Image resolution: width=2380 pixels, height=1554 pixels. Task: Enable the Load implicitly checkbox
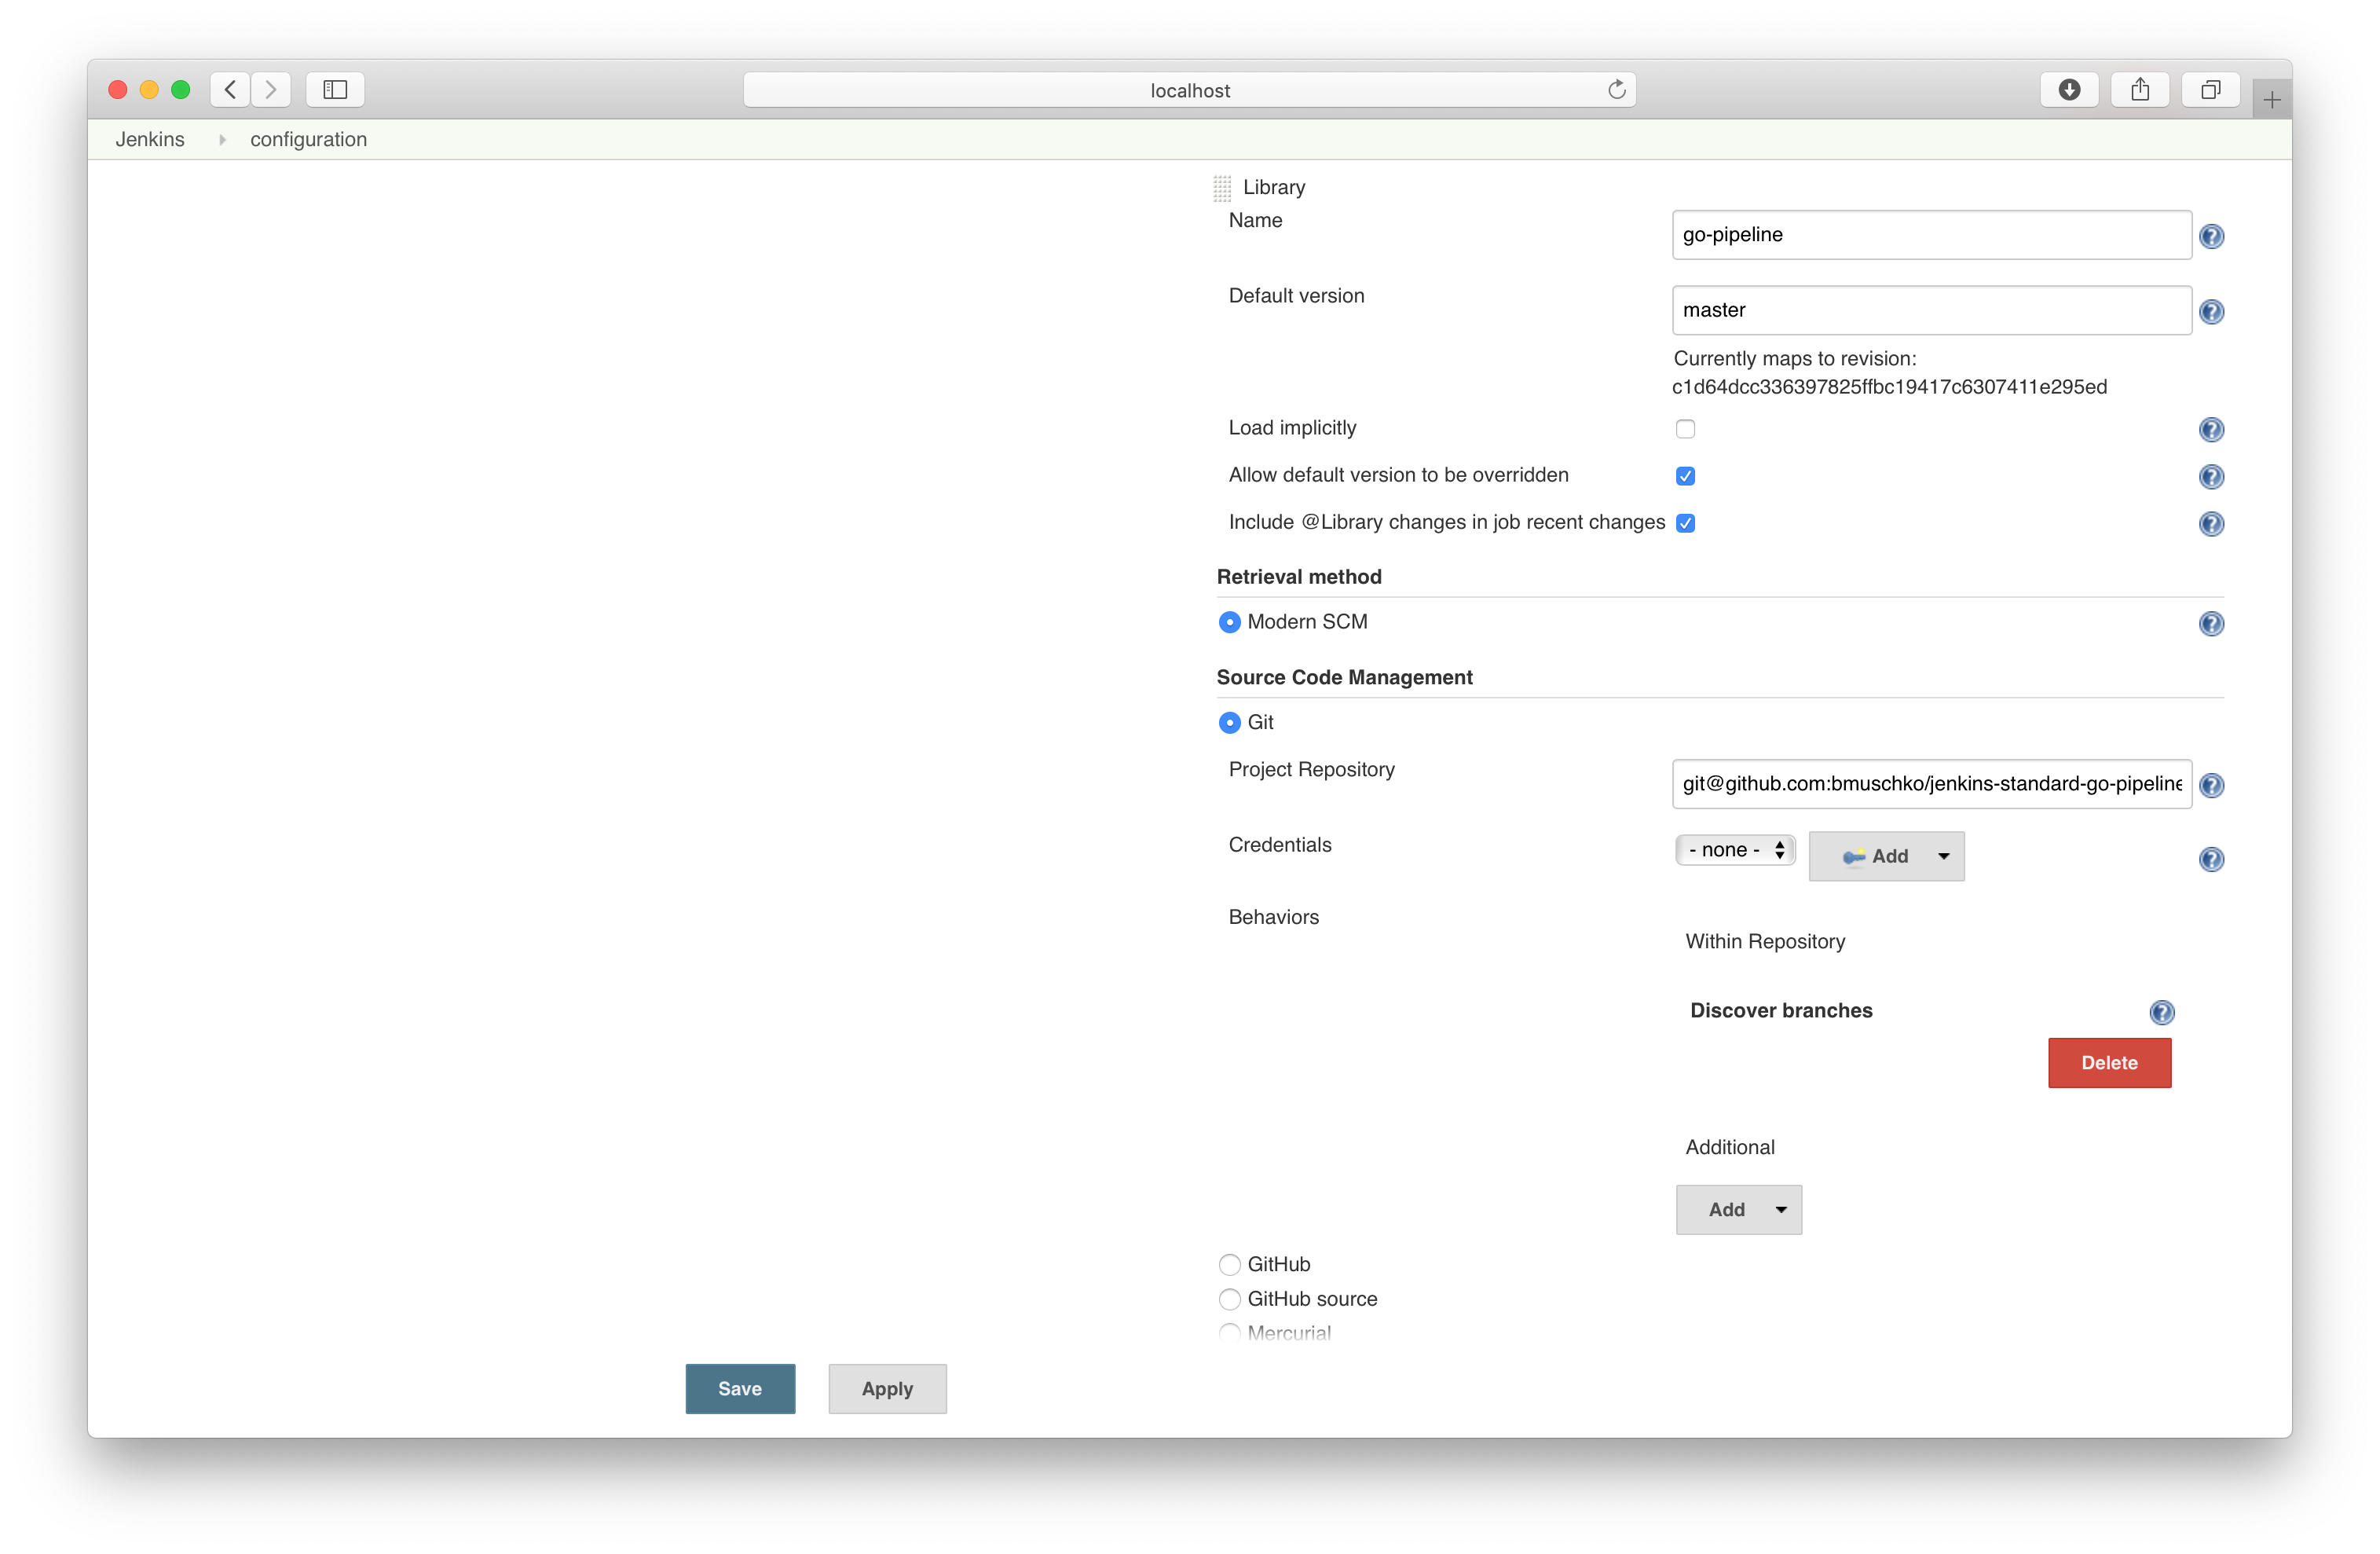click(1685, 428)
